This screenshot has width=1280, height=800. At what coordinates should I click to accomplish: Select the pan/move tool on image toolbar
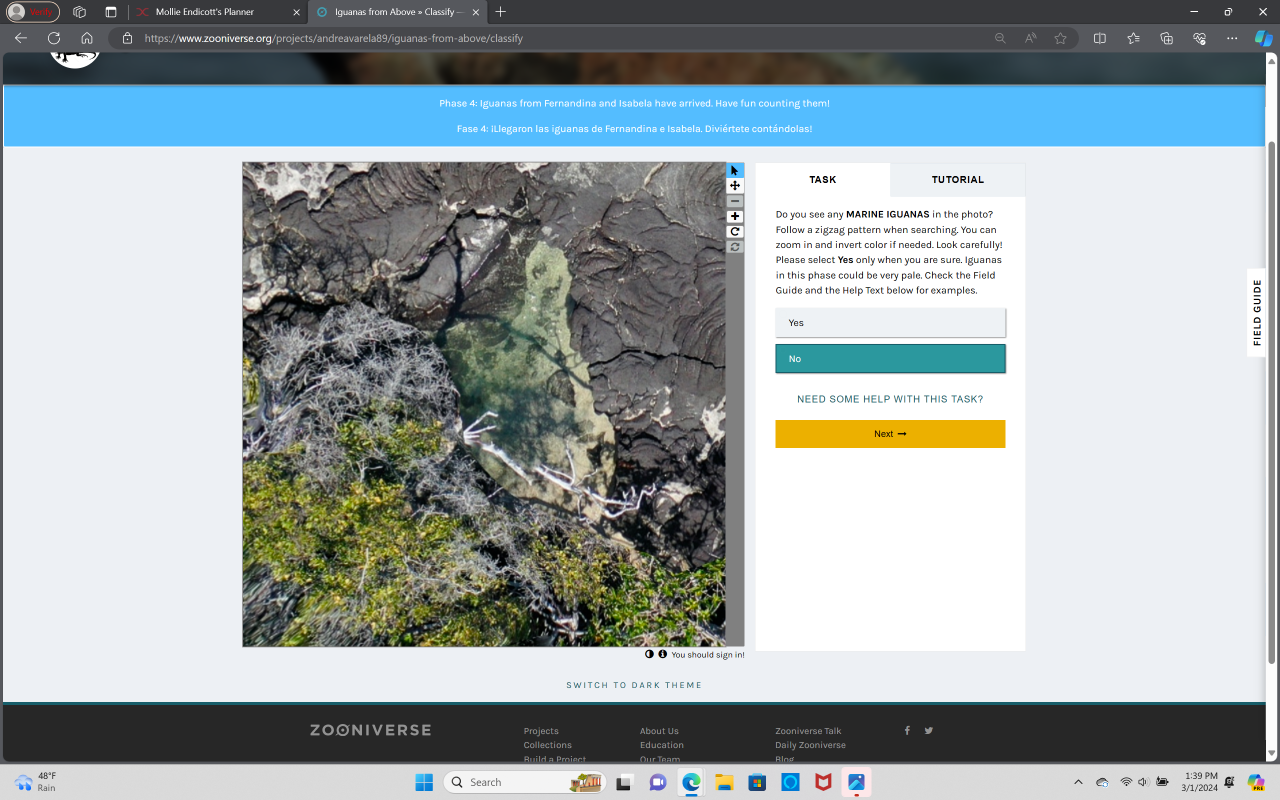[735, 186]
